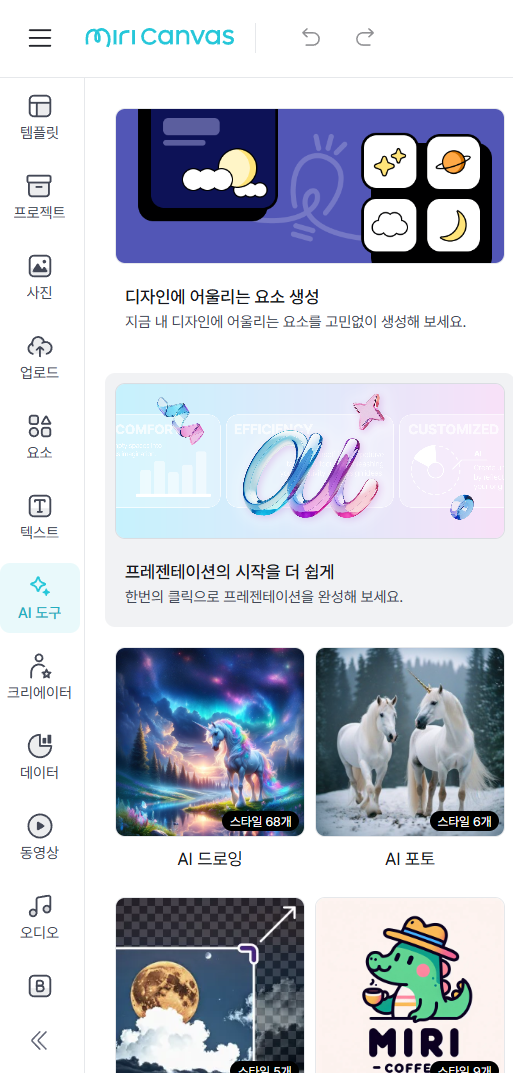Open the 텍스트 text tool panel
The height and width of the screenshot is (1073, 513).
(x=40, y=518)
